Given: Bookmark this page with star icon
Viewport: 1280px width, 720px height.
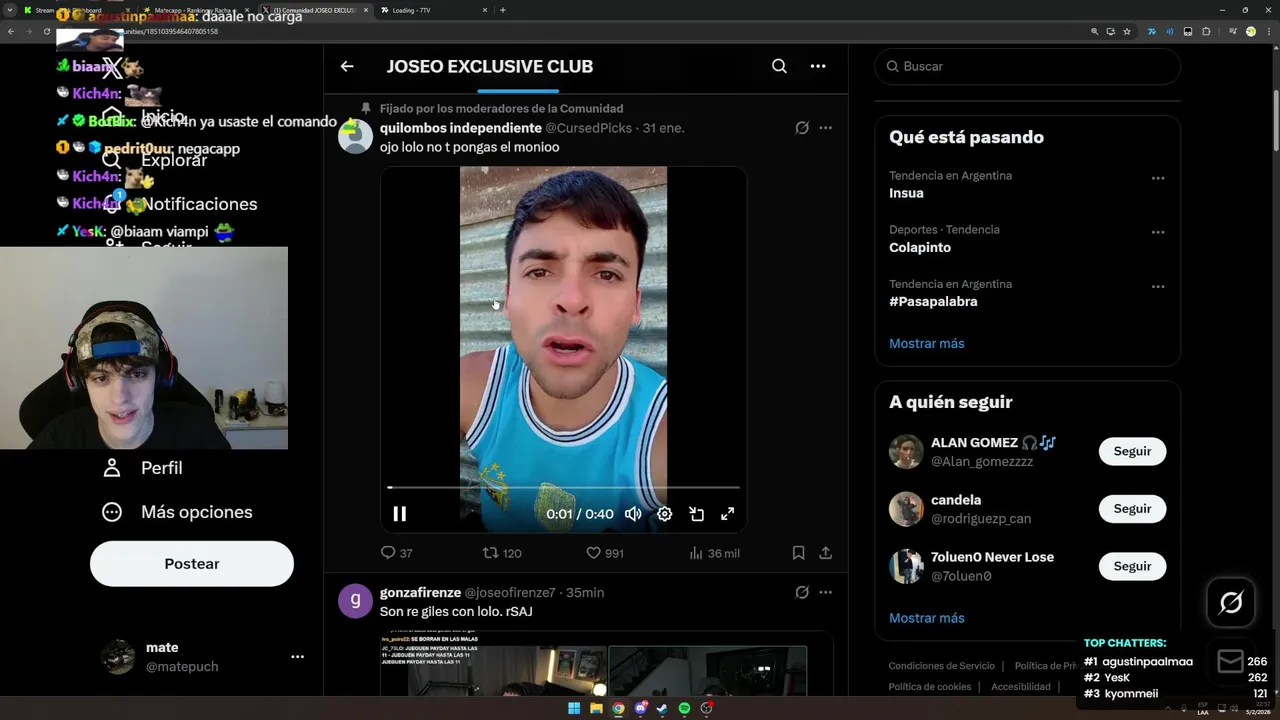Looking at the screenshot, I should [x=1127, y=31].
